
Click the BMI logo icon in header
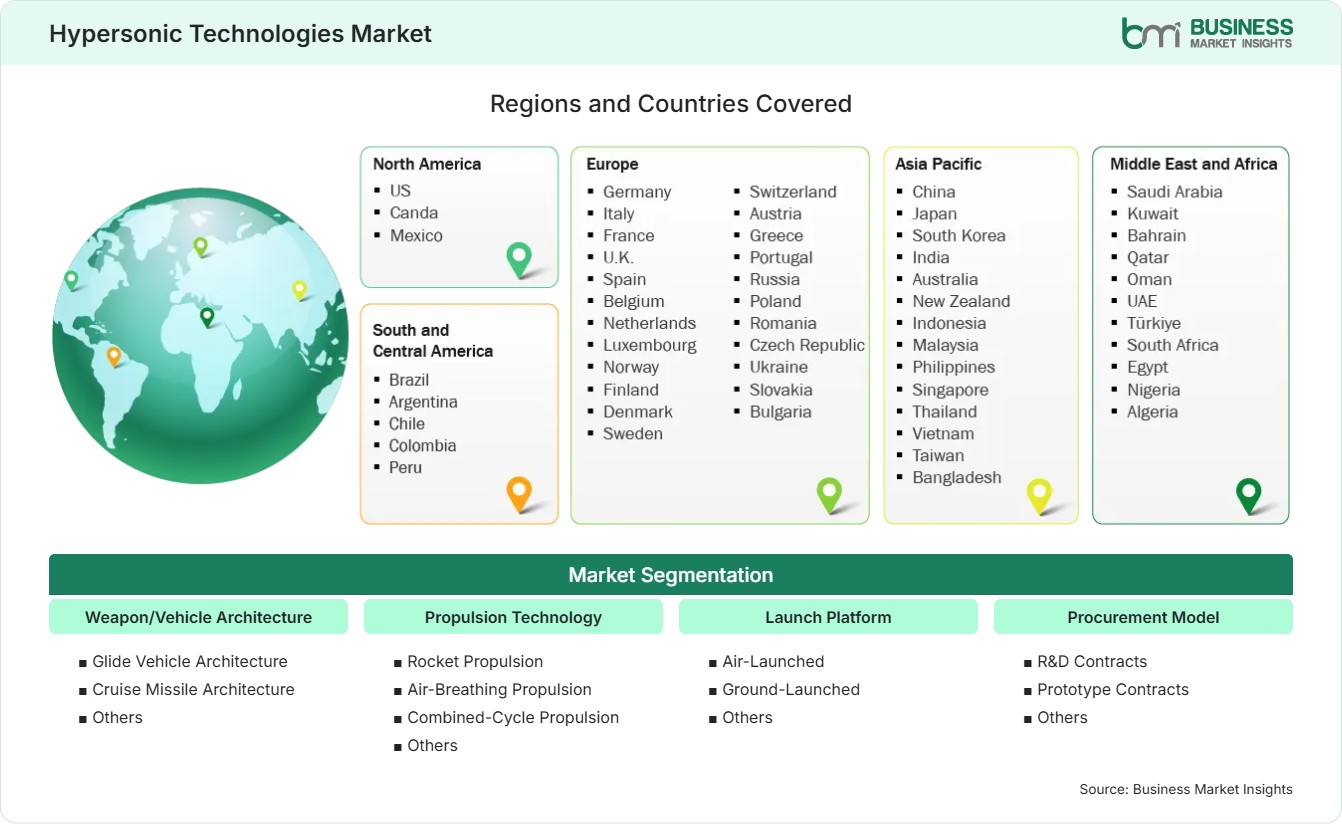coord(1151,32)
